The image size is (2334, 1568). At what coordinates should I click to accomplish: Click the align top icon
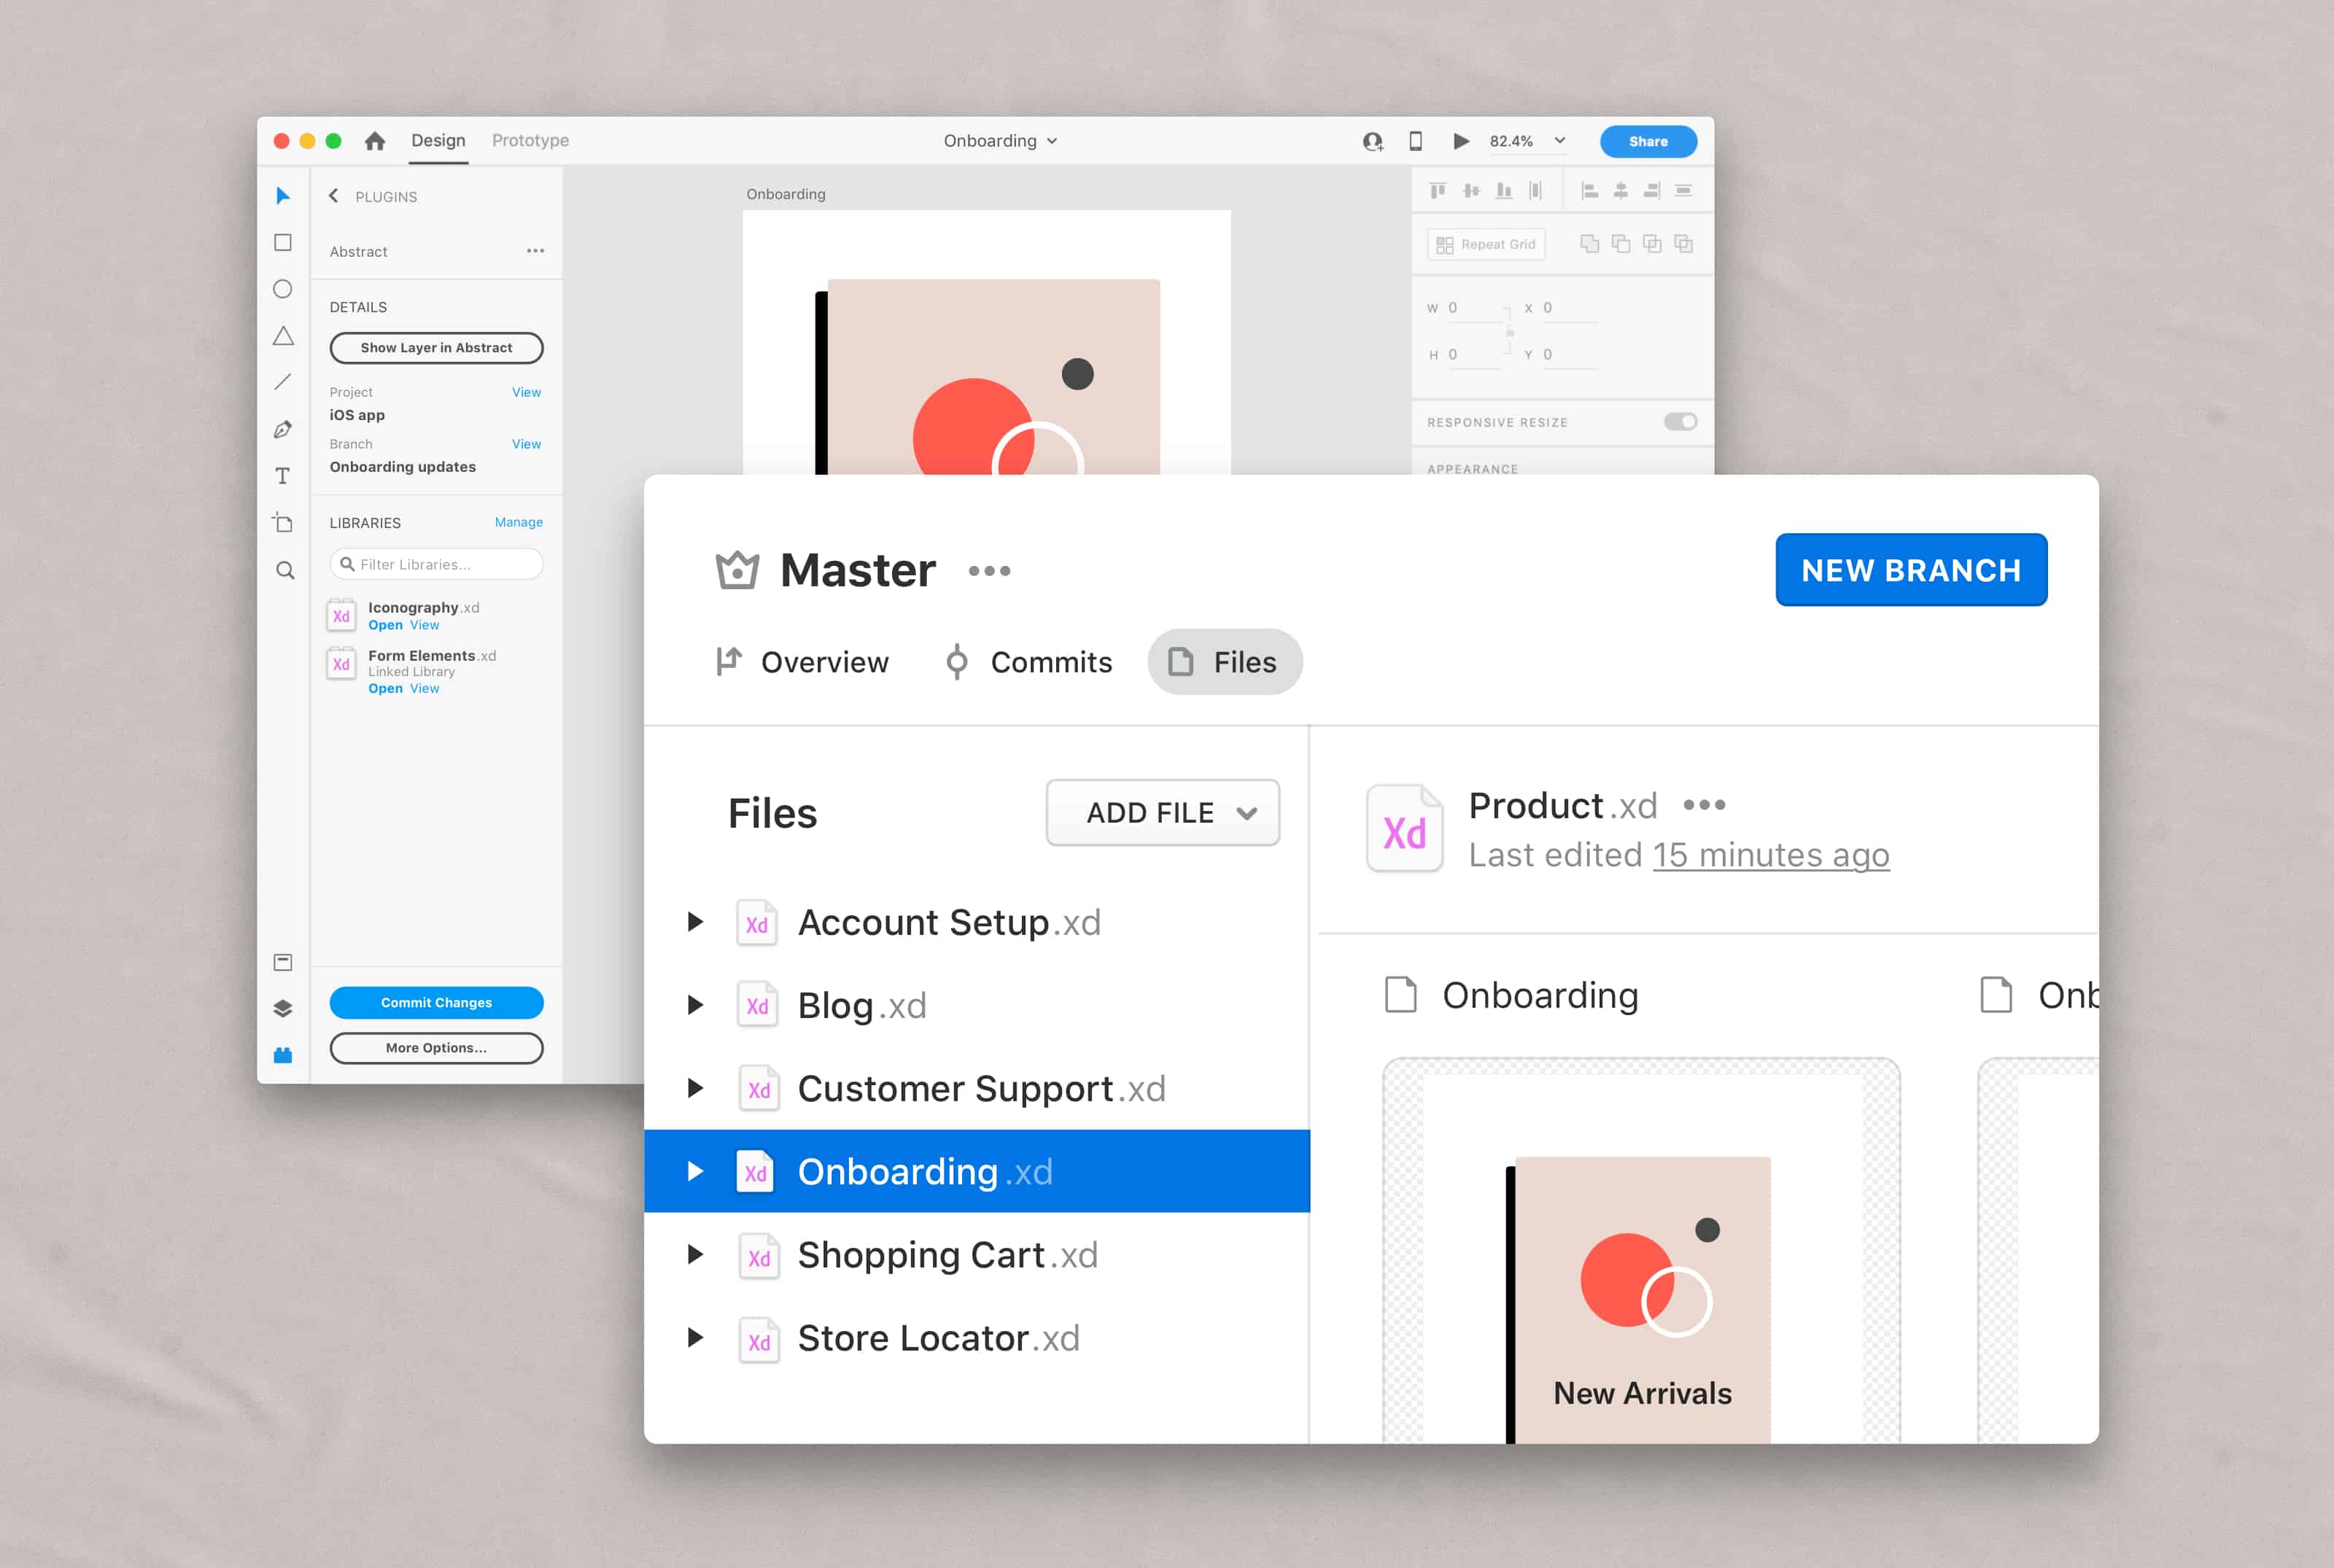click(1438, 190)
